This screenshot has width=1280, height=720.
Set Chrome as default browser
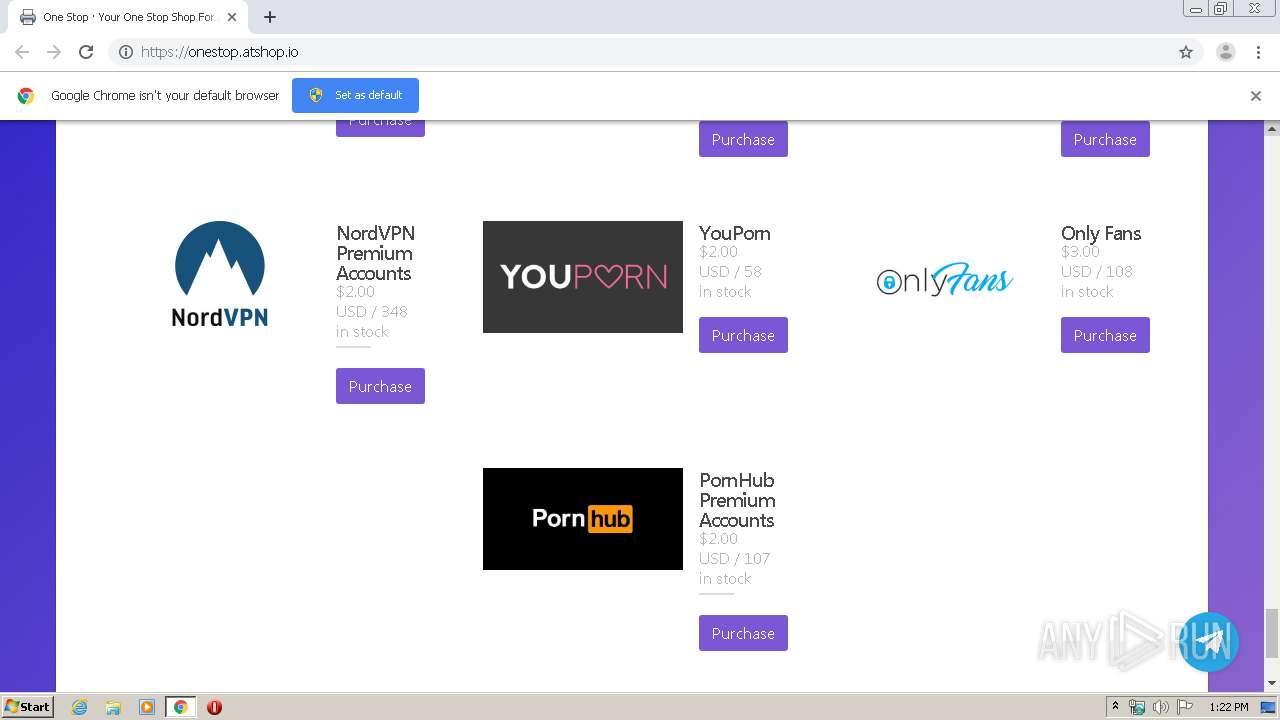point(355,95)
